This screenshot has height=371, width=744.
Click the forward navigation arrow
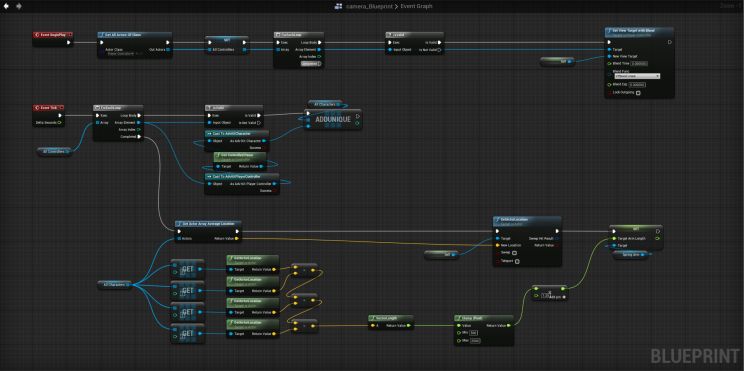[19, 6]
